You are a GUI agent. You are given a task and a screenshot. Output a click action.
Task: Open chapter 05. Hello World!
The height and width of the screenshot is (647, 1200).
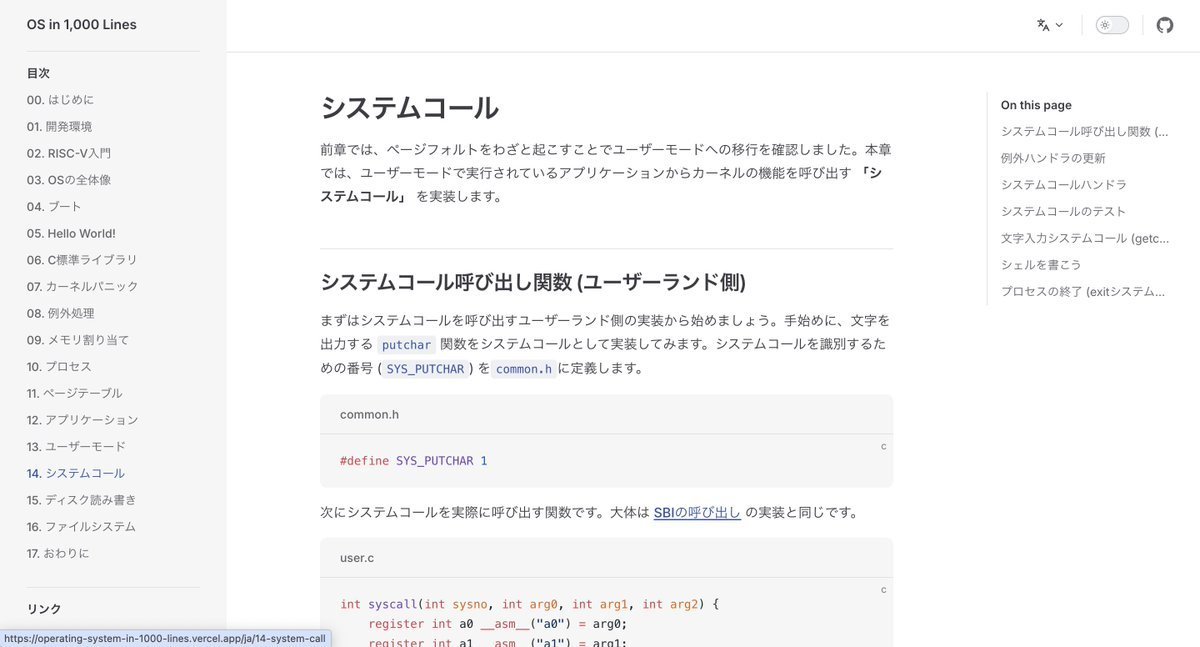pyautogui.click(x=71, y=233)
